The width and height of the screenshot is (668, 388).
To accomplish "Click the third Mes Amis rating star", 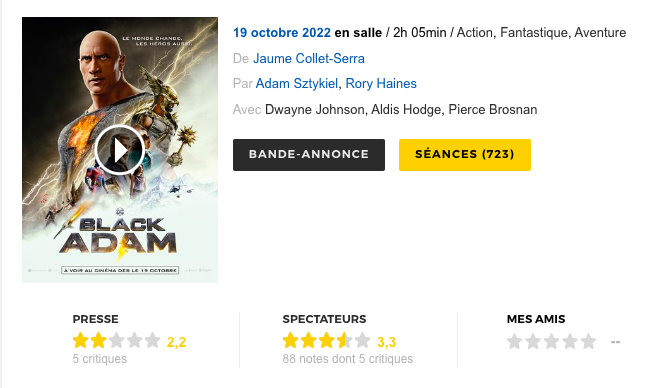I will point(552,341).
